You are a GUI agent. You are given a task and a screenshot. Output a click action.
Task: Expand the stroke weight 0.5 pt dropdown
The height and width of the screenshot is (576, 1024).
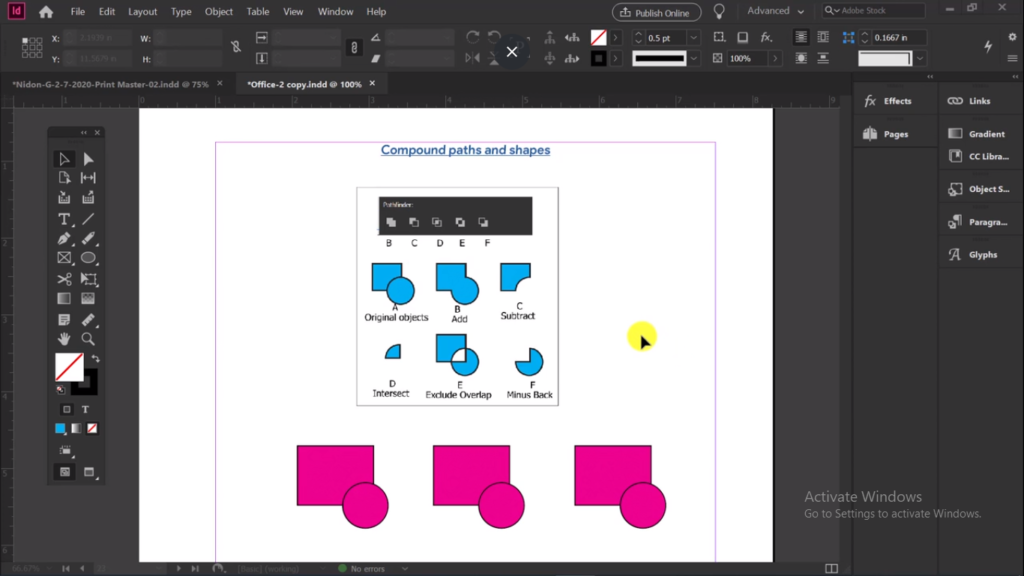[x=694, y=38]
